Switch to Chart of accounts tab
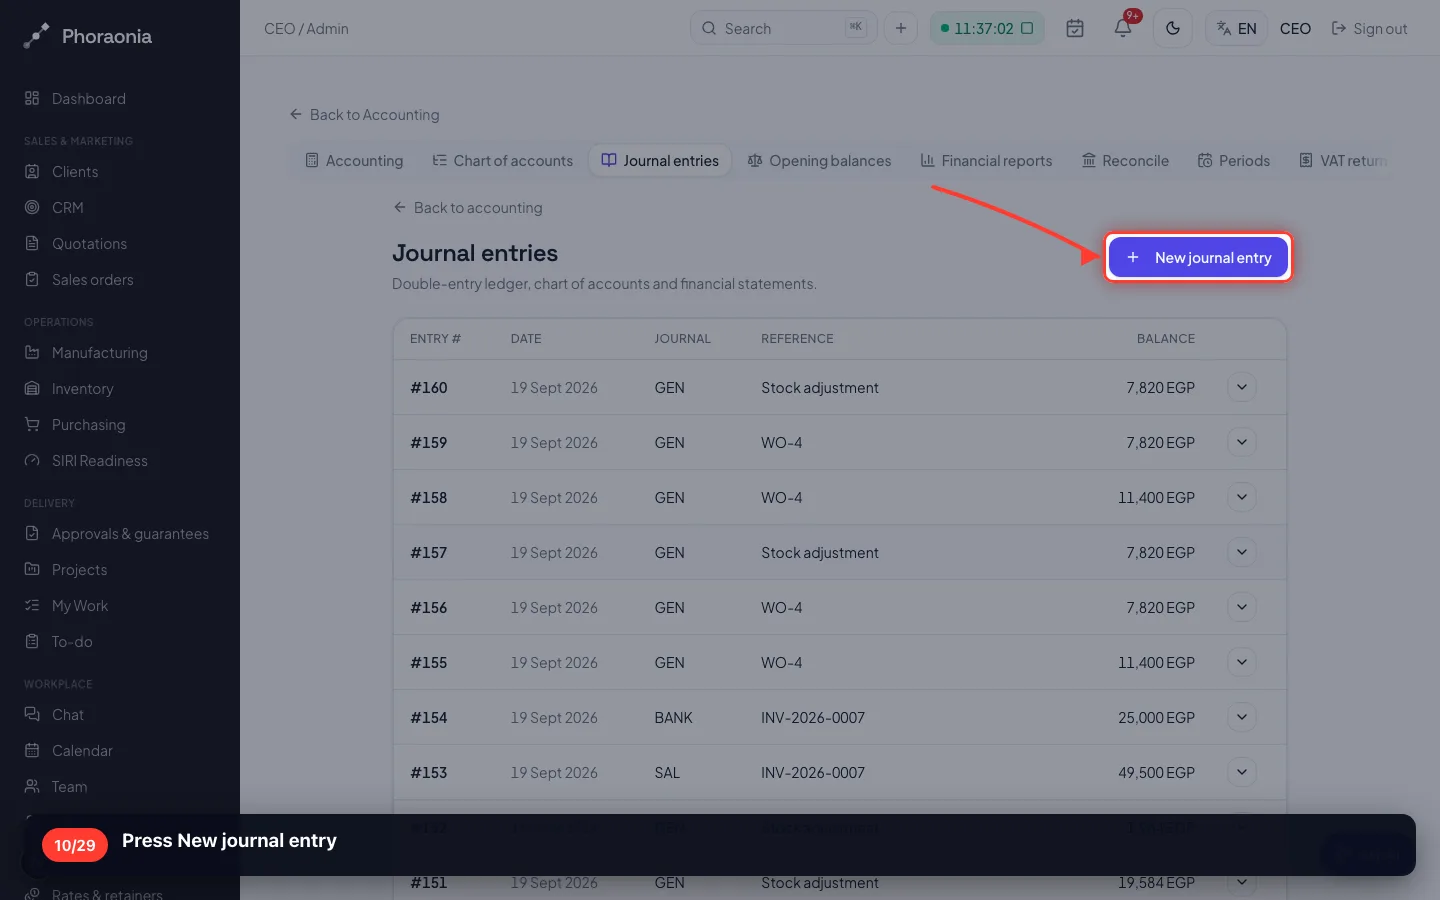The height and width of the screenshot is (900, 1440). click(503, 160)
